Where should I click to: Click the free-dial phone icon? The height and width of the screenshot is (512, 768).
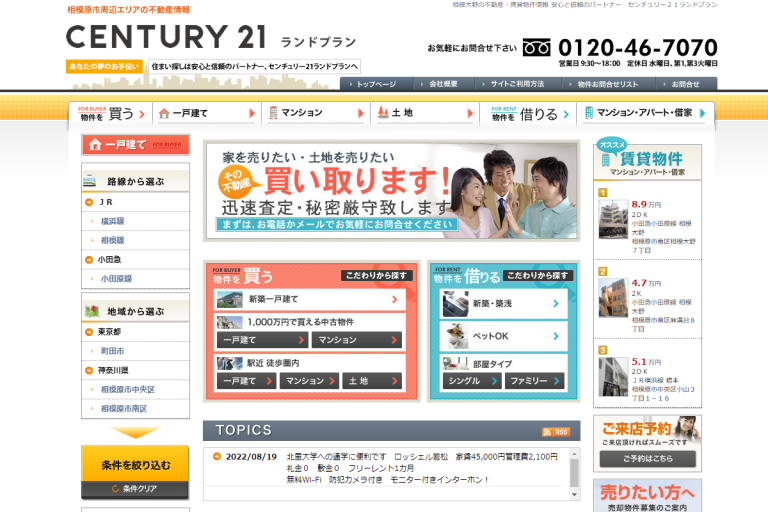(x=536, y=48)
